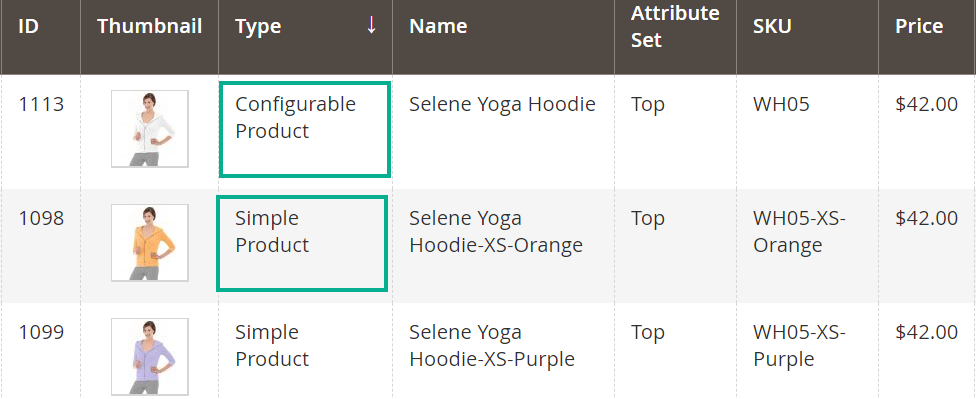Select the highlighted Simple Product cell

click(303, 243)
